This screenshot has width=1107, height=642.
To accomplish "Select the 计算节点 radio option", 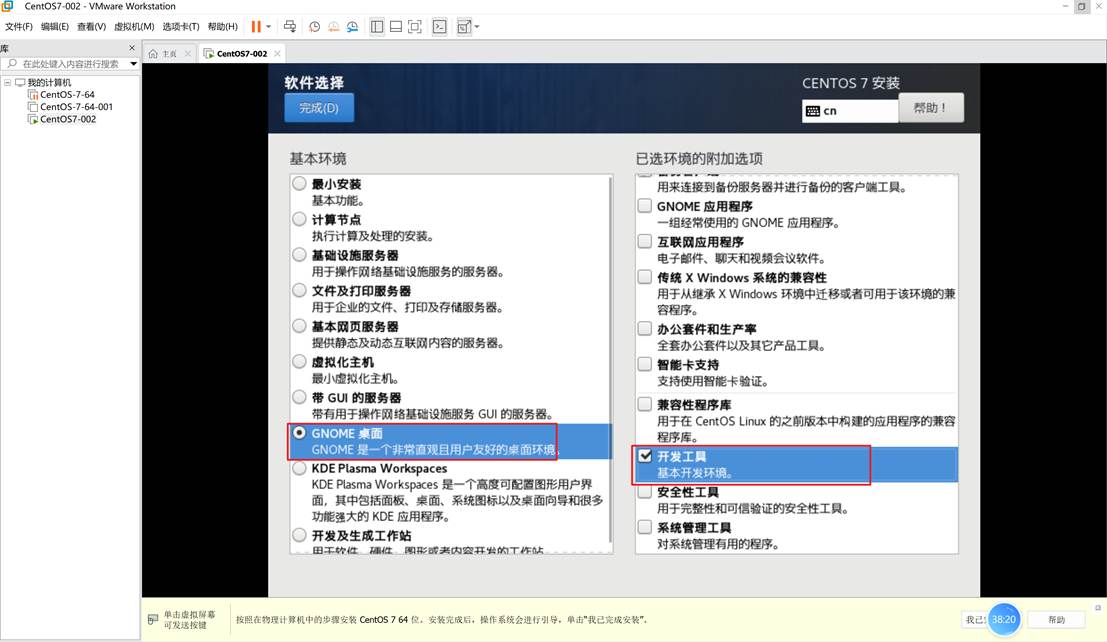I will click(299, 219).
